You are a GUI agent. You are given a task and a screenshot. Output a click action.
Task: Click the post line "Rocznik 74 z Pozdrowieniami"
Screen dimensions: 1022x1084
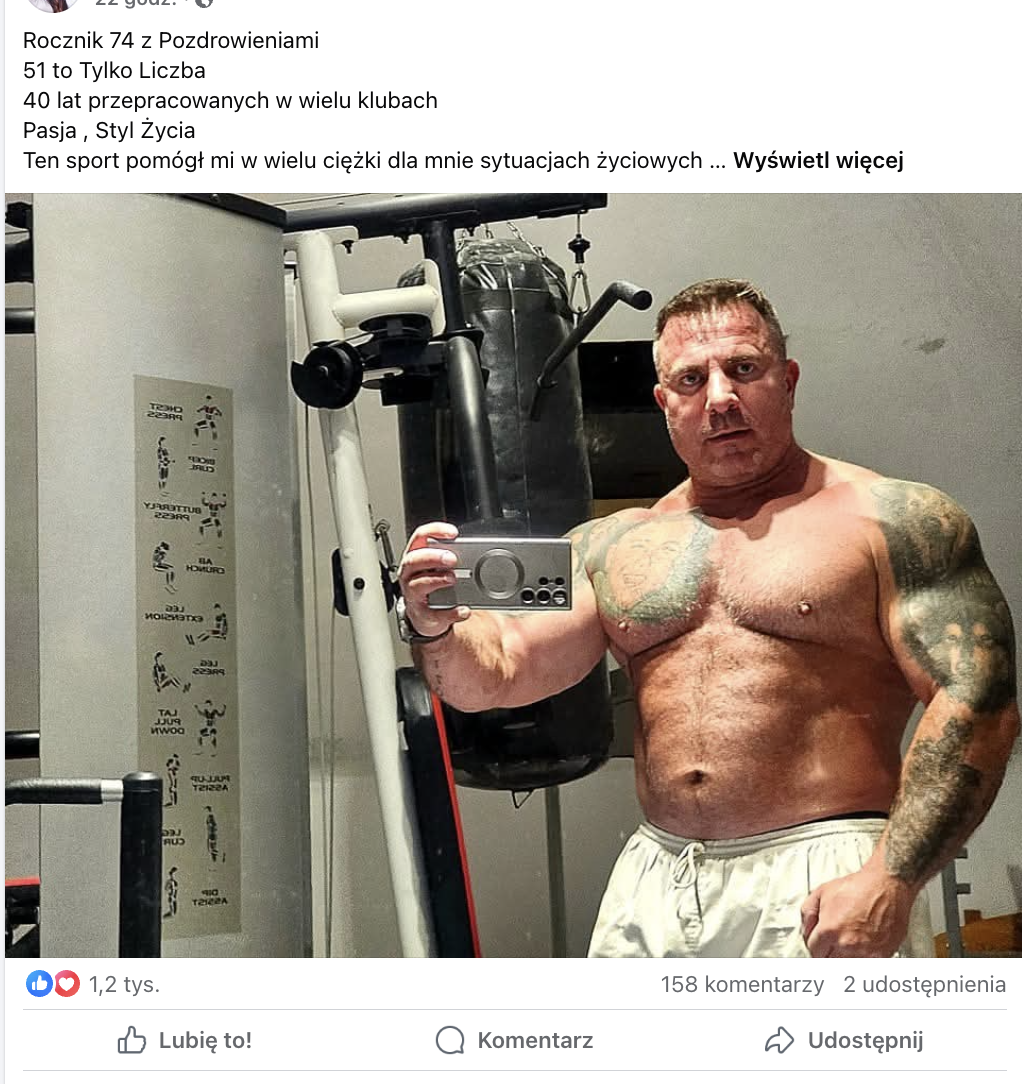pyautogui.click(x=171, y=41)
